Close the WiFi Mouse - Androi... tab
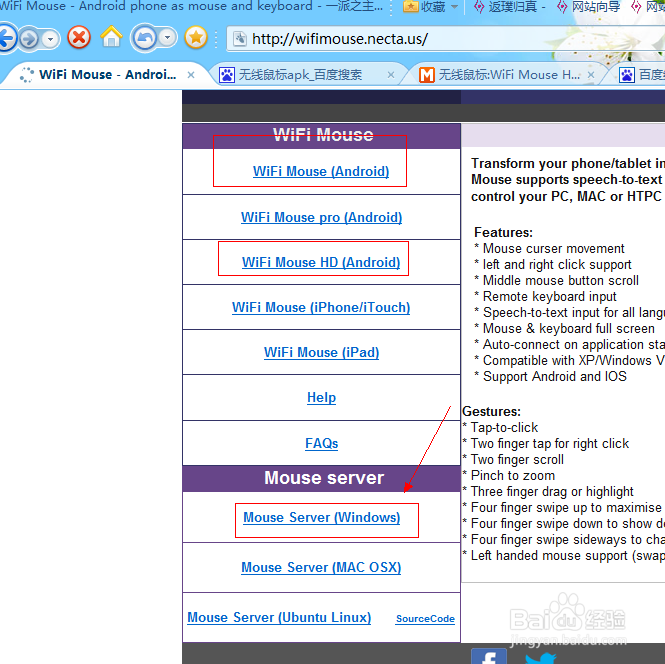Viewport: 665px width, 664px height. [191, 75]
